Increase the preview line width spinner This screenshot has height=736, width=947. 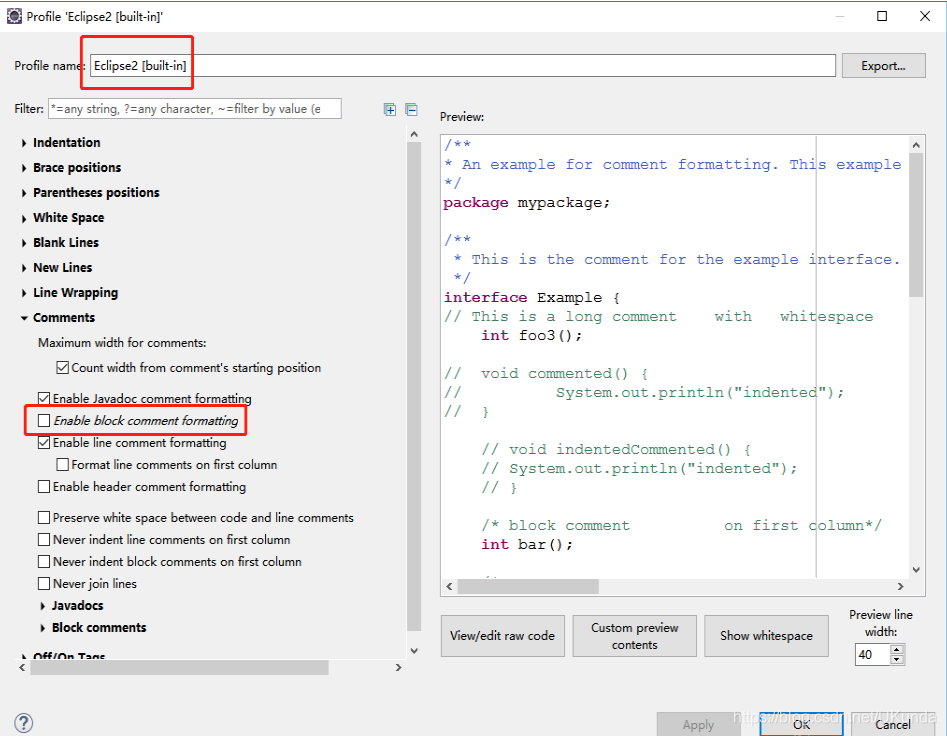coord(897,649)
